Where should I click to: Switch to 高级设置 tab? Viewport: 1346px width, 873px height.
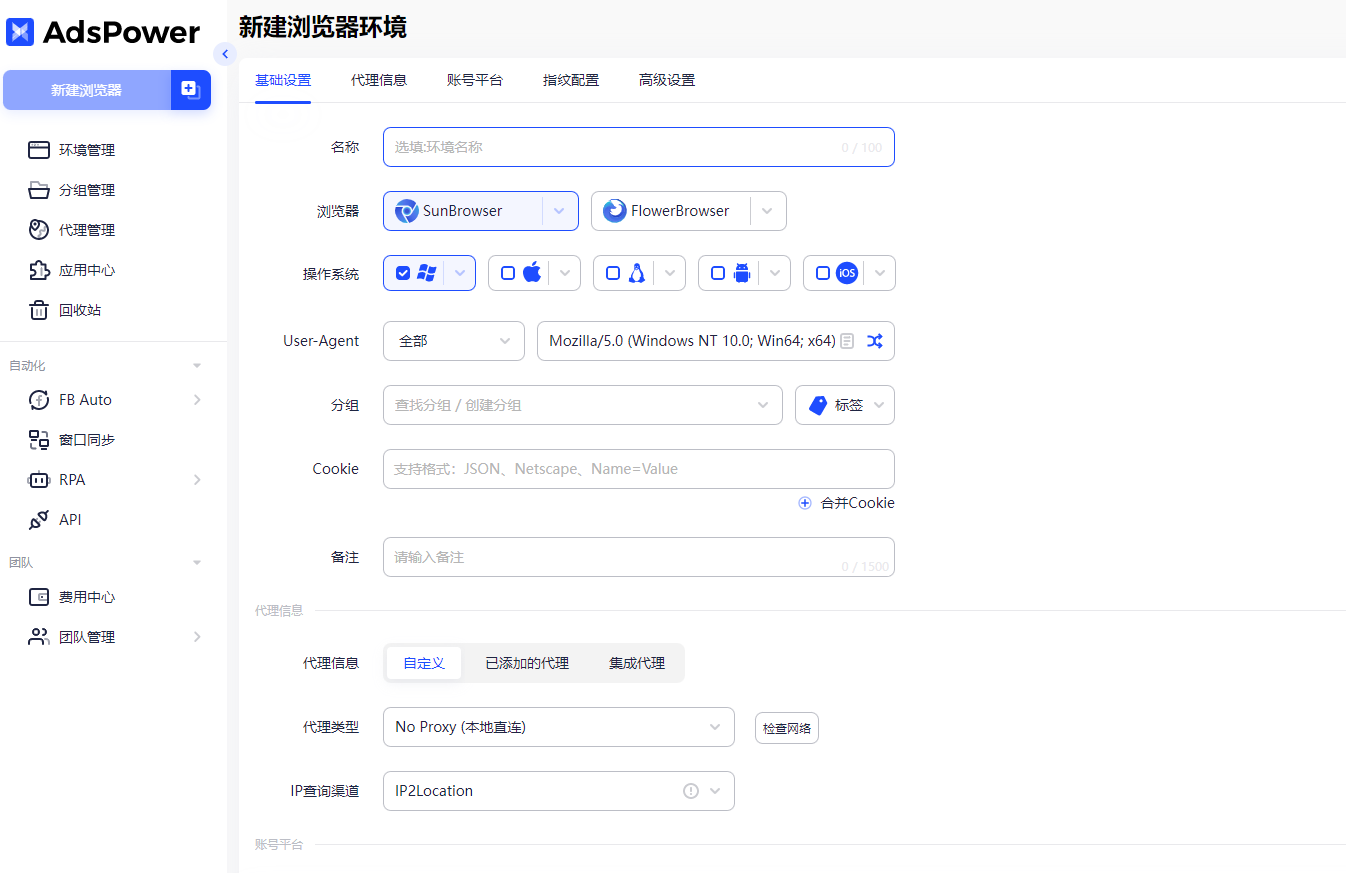[x=667, y=80]
